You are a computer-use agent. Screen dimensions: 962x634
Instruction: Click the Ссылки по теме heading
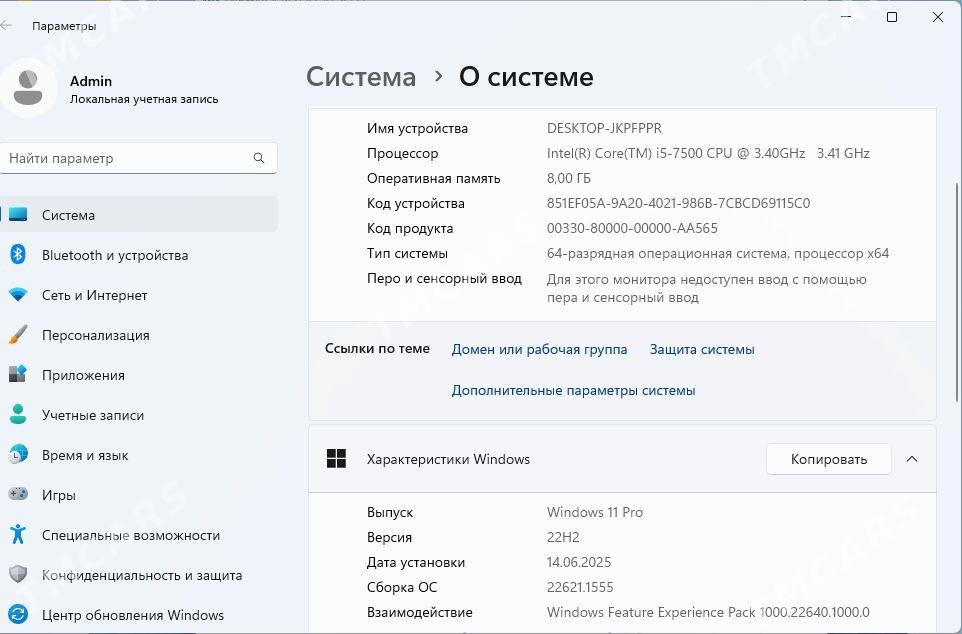[377, 349]
